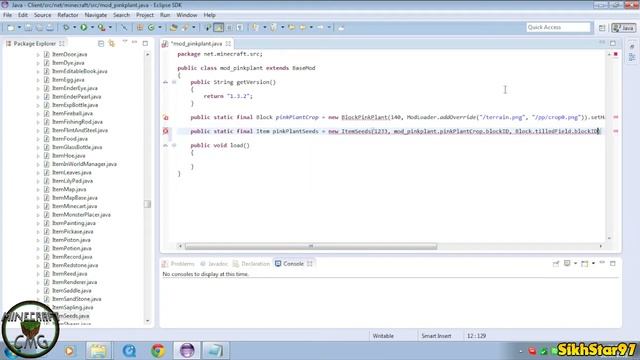Click the Console Open Console icon

tap(585, 264)
